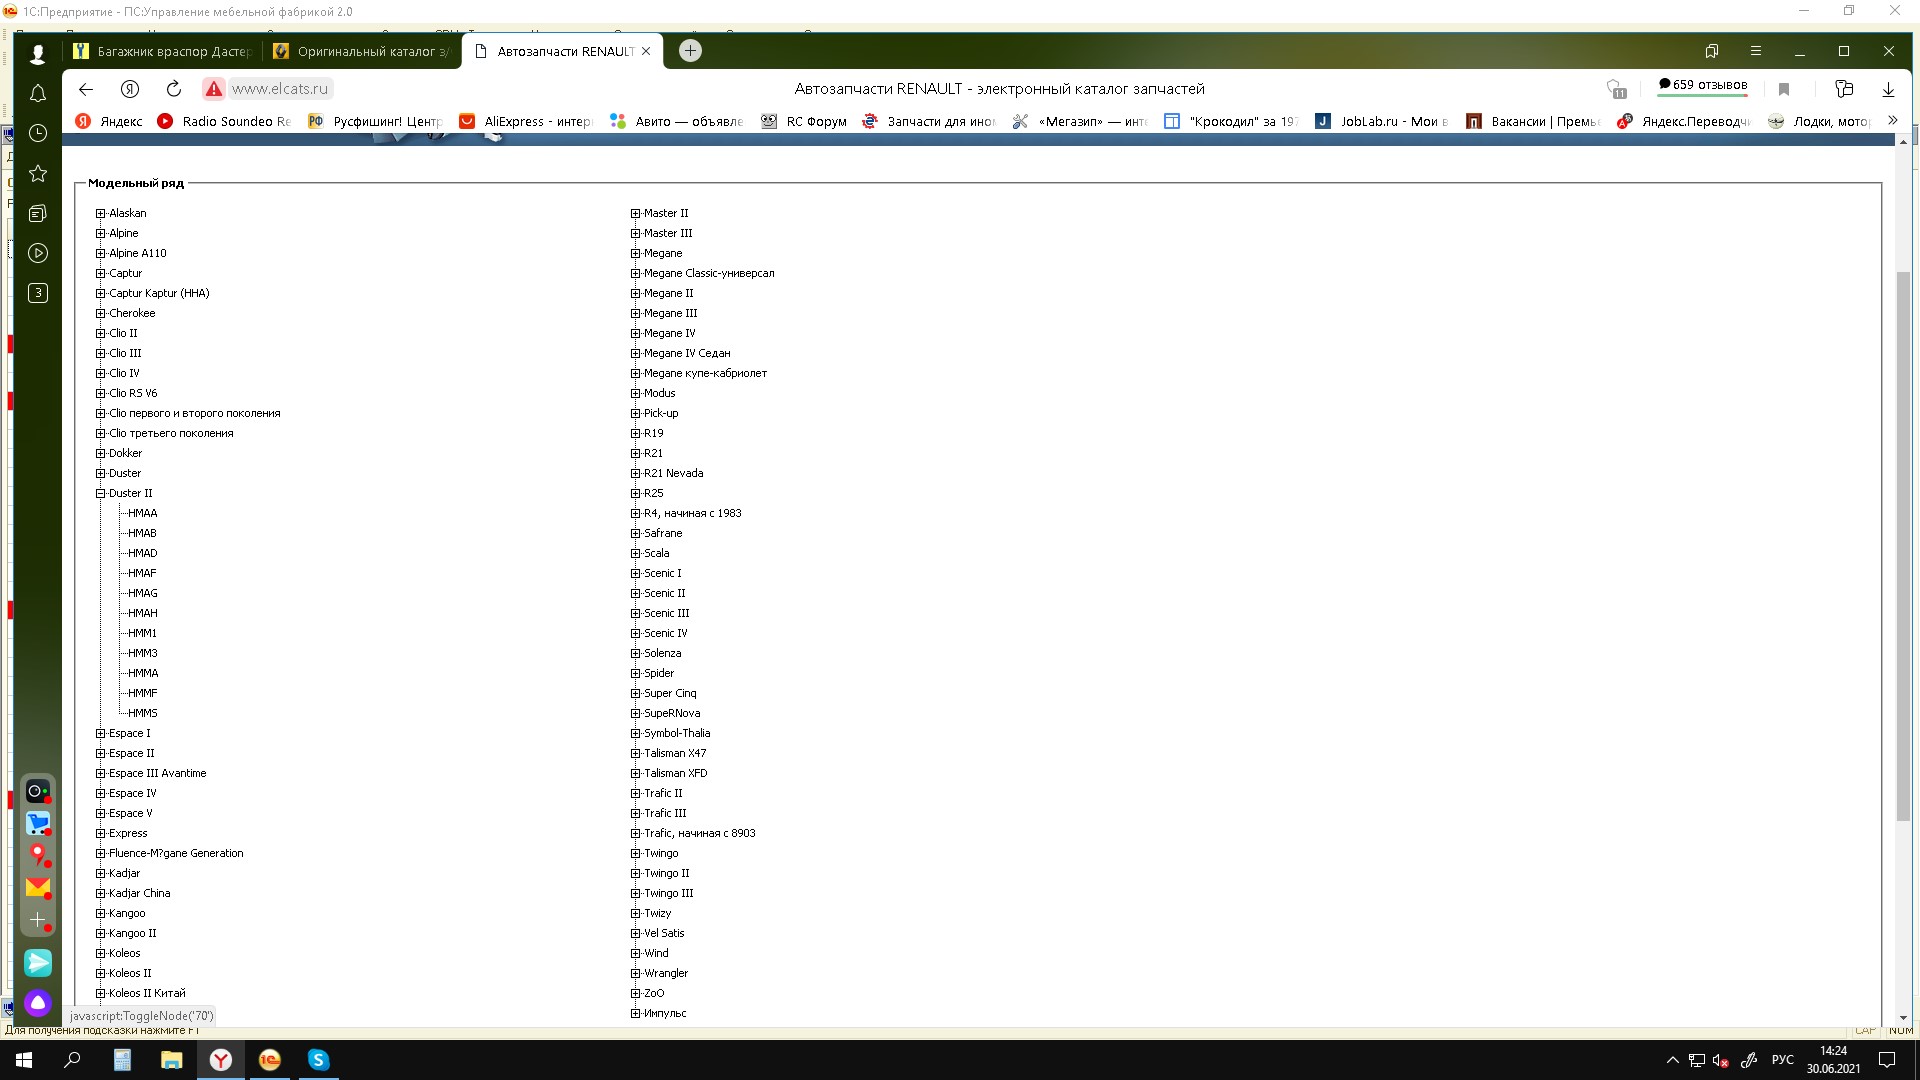Open Windows Start menu
The height and width of the screenshot is (1080, 1920).
click(24, 1060)
